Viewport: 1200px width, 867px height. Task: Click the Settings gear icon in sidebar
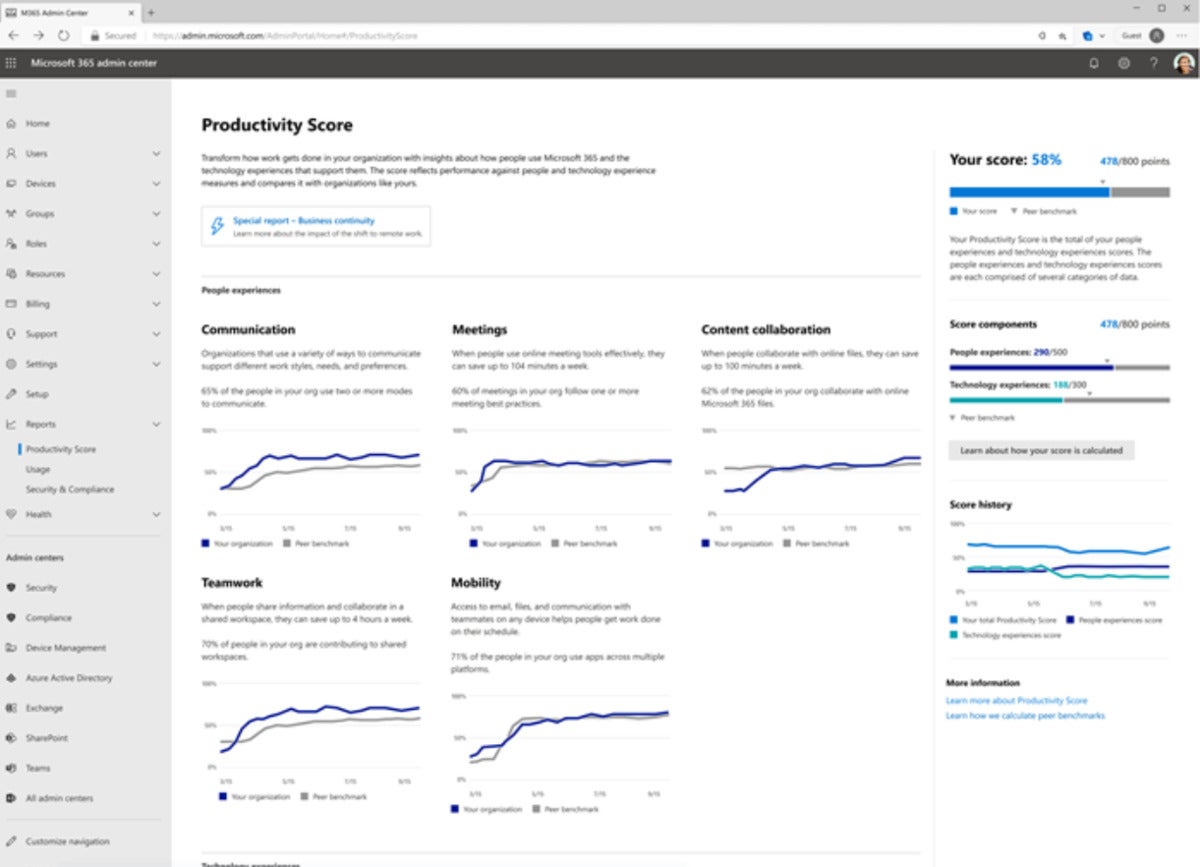[x=11, y=364]
